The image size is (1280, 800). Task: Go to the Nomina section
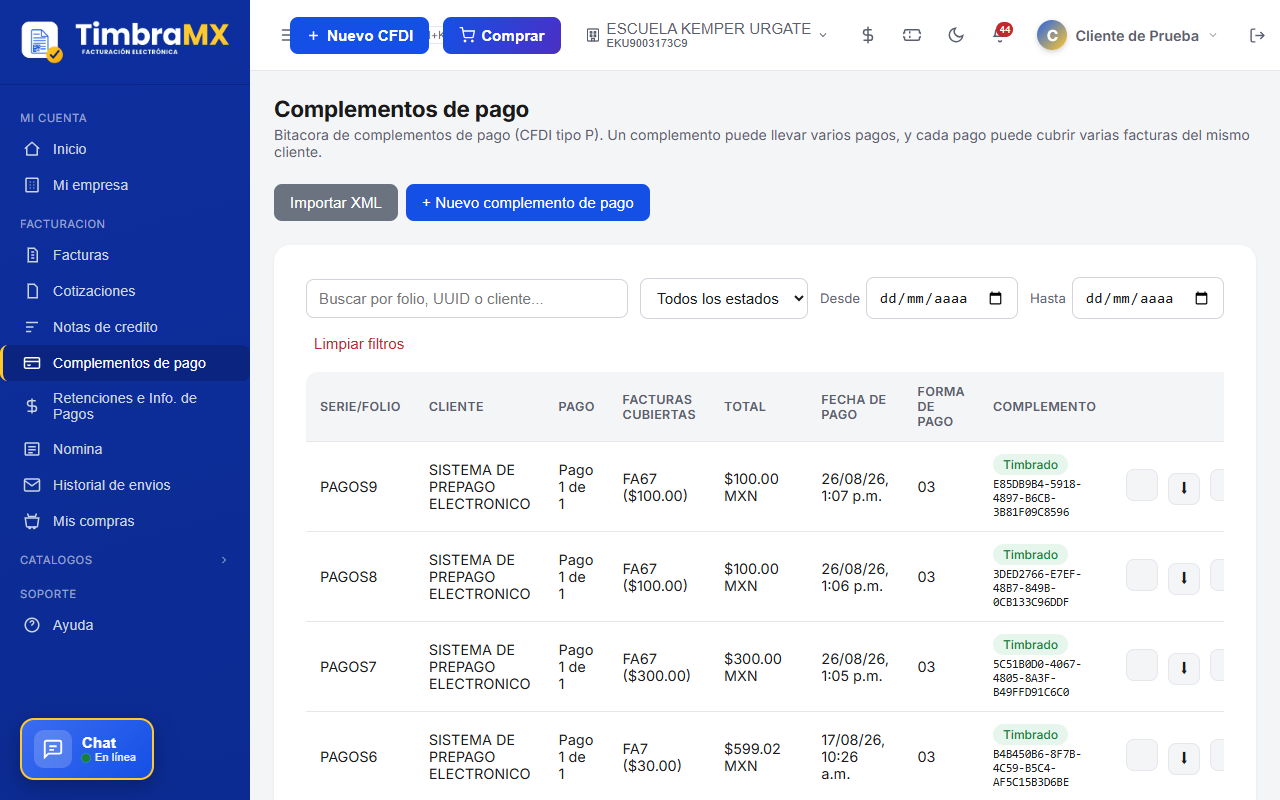125,449
